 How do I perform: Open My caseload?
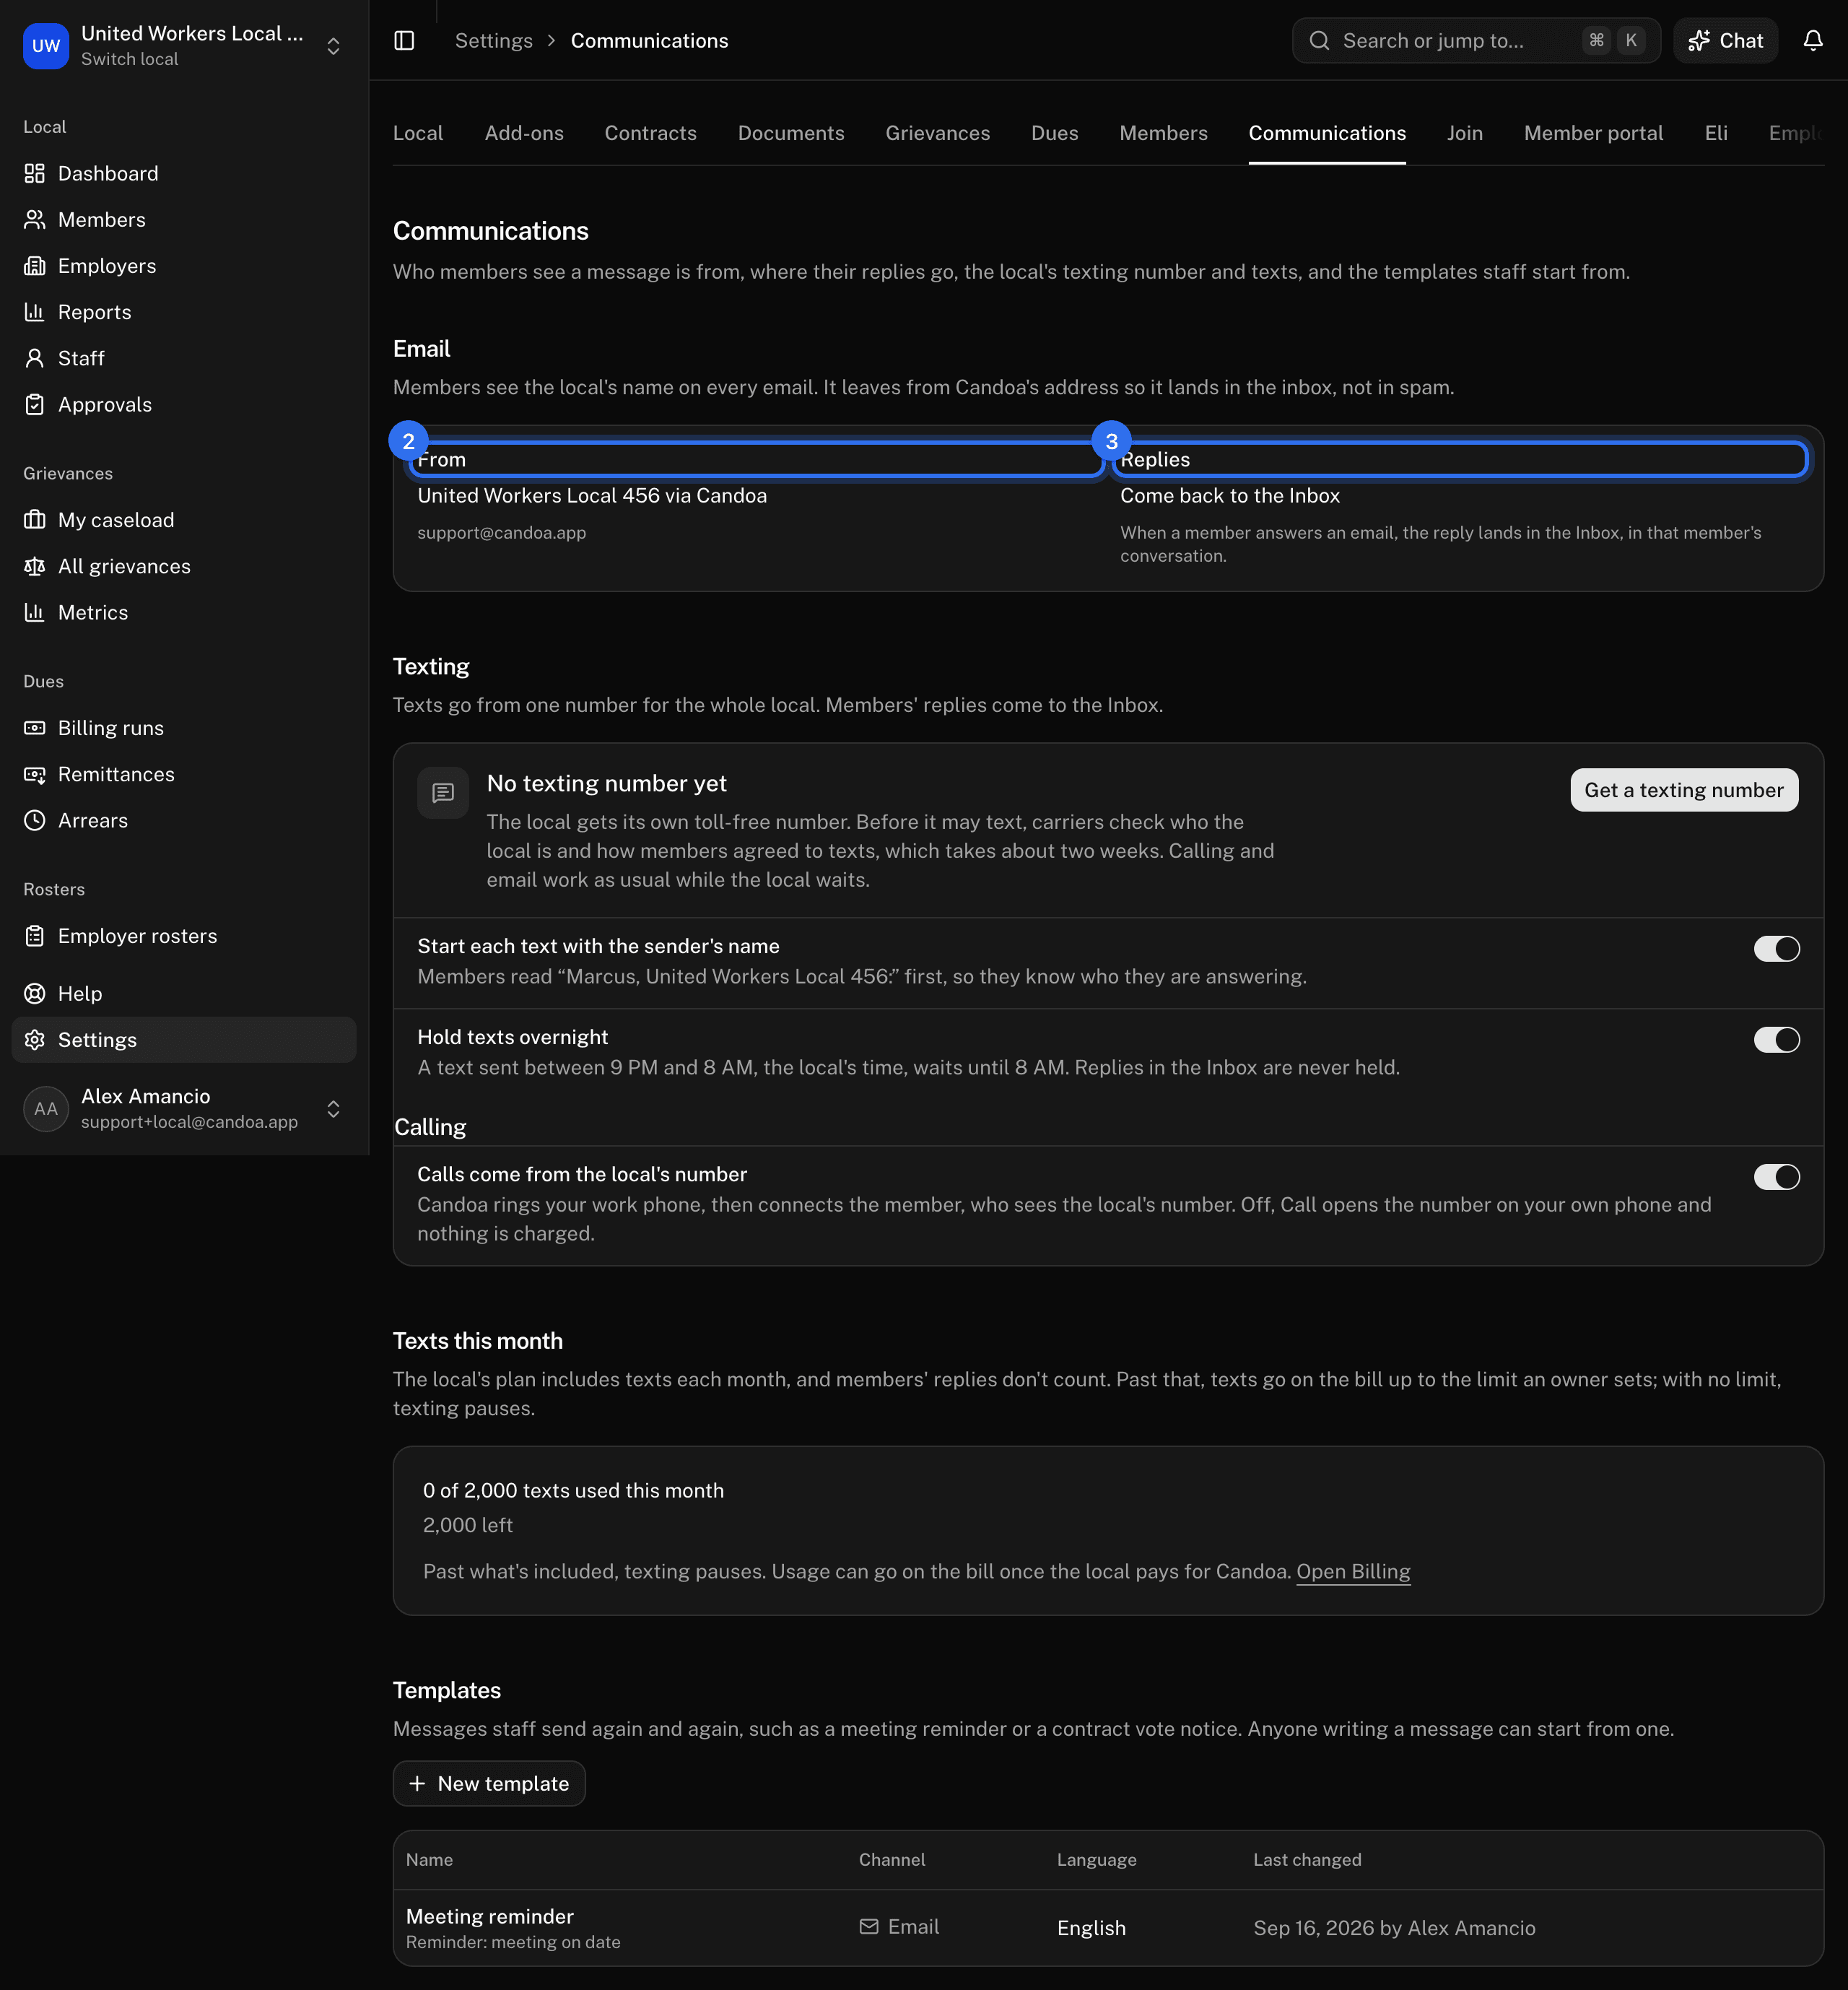(x=184, y=520)
